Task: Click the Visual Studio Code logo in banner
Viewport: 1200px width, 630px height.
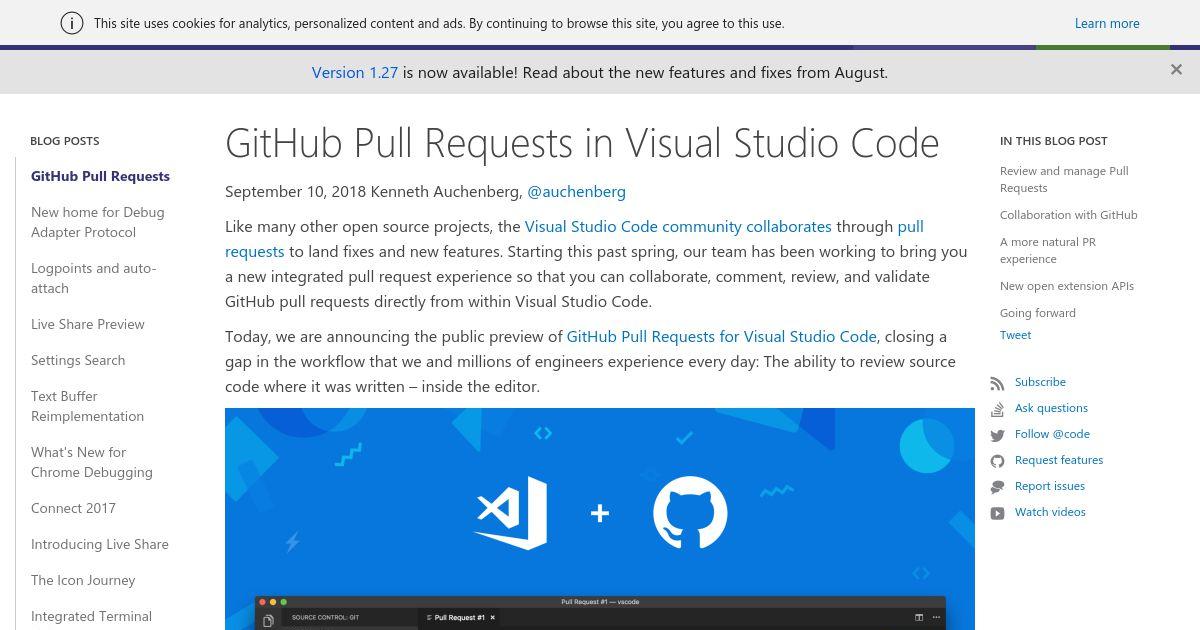Action: coord(511,513)
